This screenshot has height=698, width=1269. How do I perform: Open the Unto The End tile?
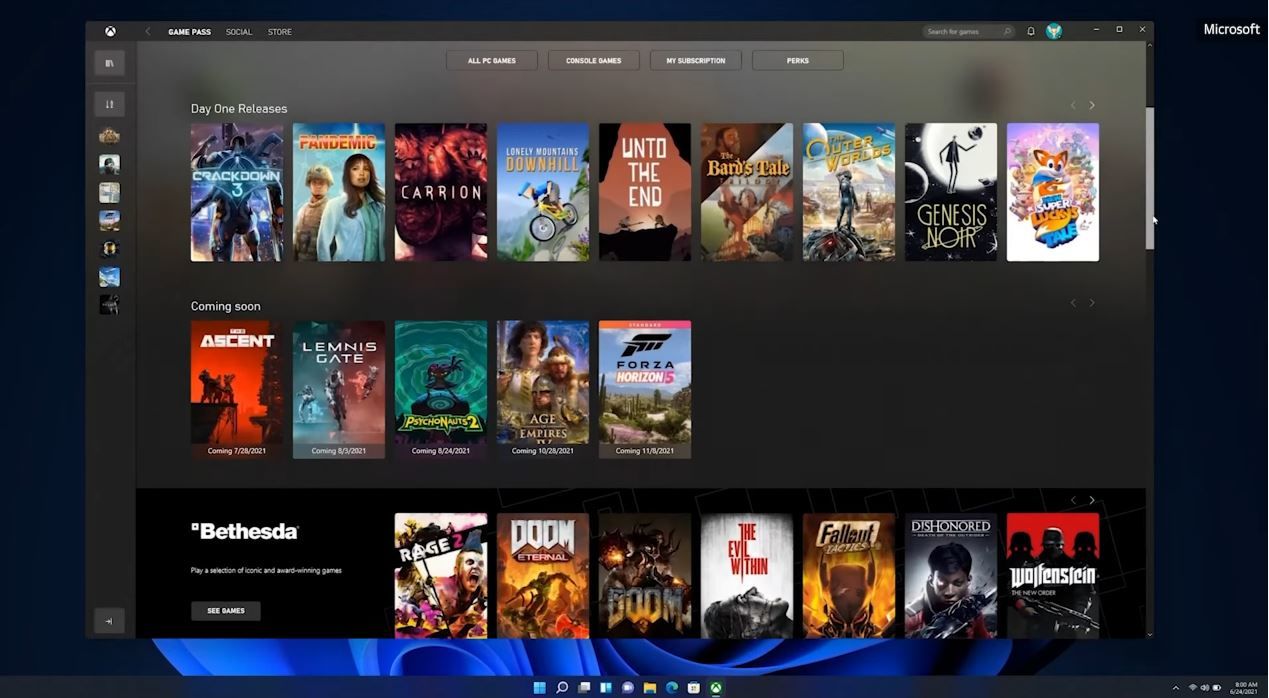pos(645,192)
